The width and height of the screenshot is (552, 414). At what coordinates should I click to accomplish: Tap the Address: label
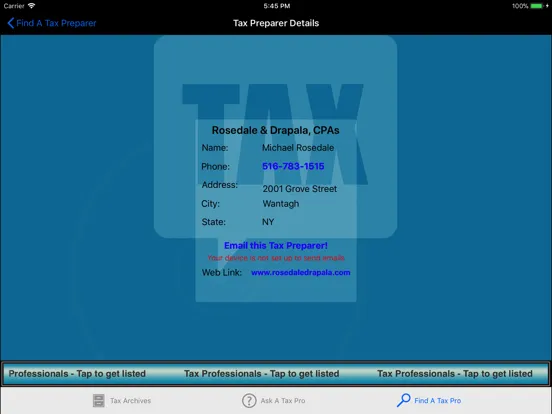220,185
